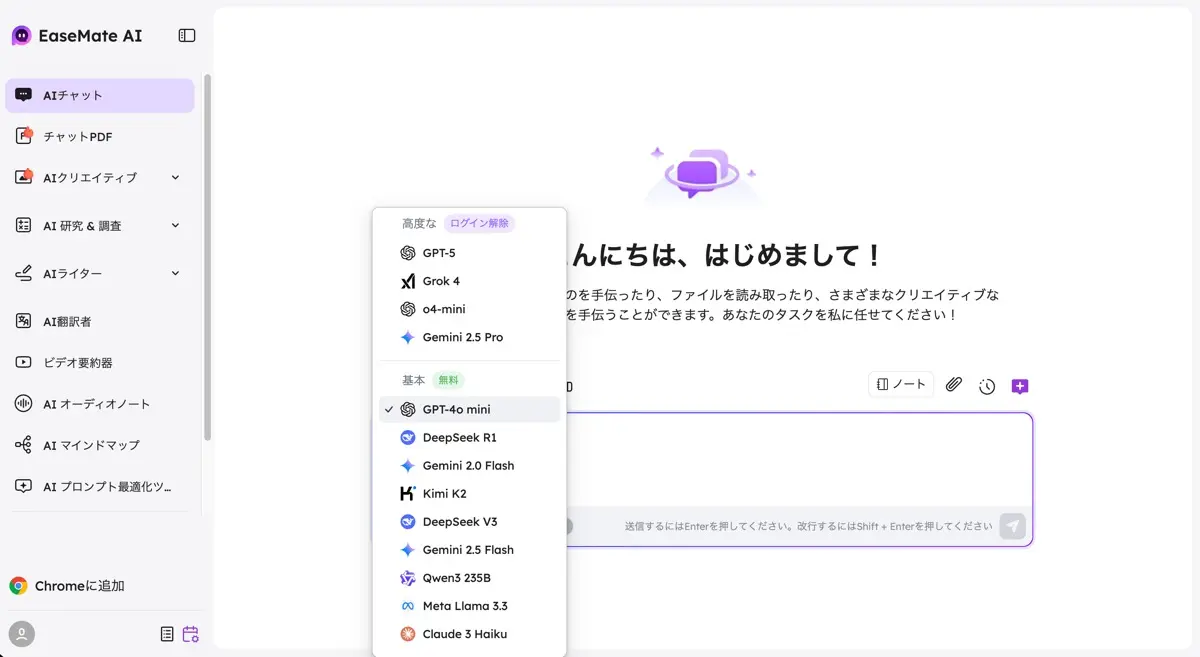Open the calendar settings icon
The image size is (1200, 657).
(x=190, y=634)
